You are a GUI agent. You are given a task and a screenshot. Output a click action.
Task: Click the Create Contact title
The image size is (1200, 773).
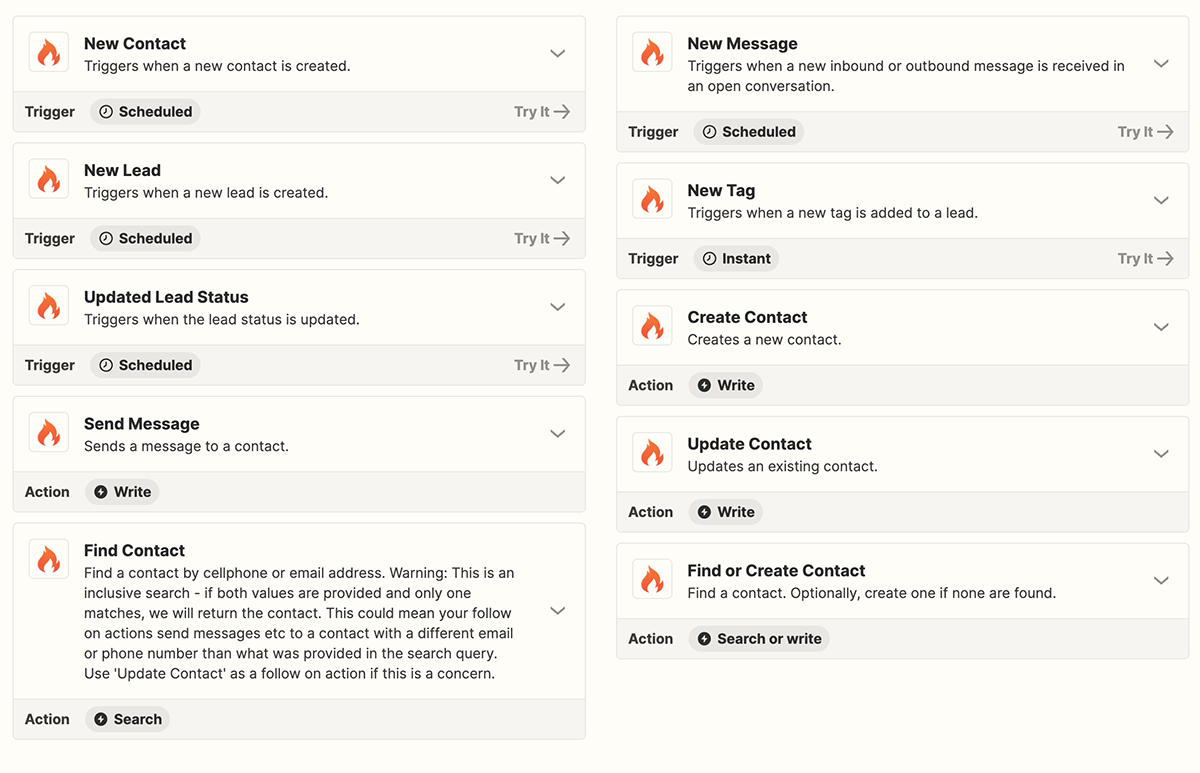(747, 317)
